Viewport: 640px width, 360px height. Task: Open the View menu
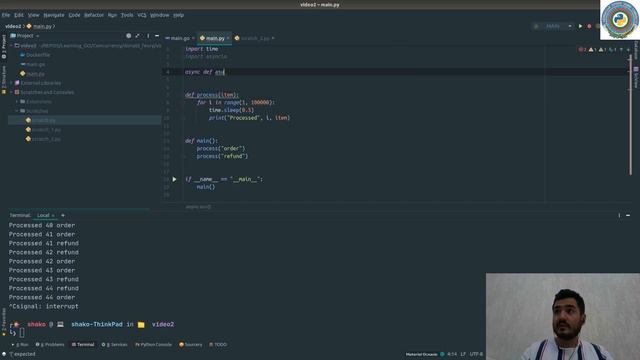33,15
